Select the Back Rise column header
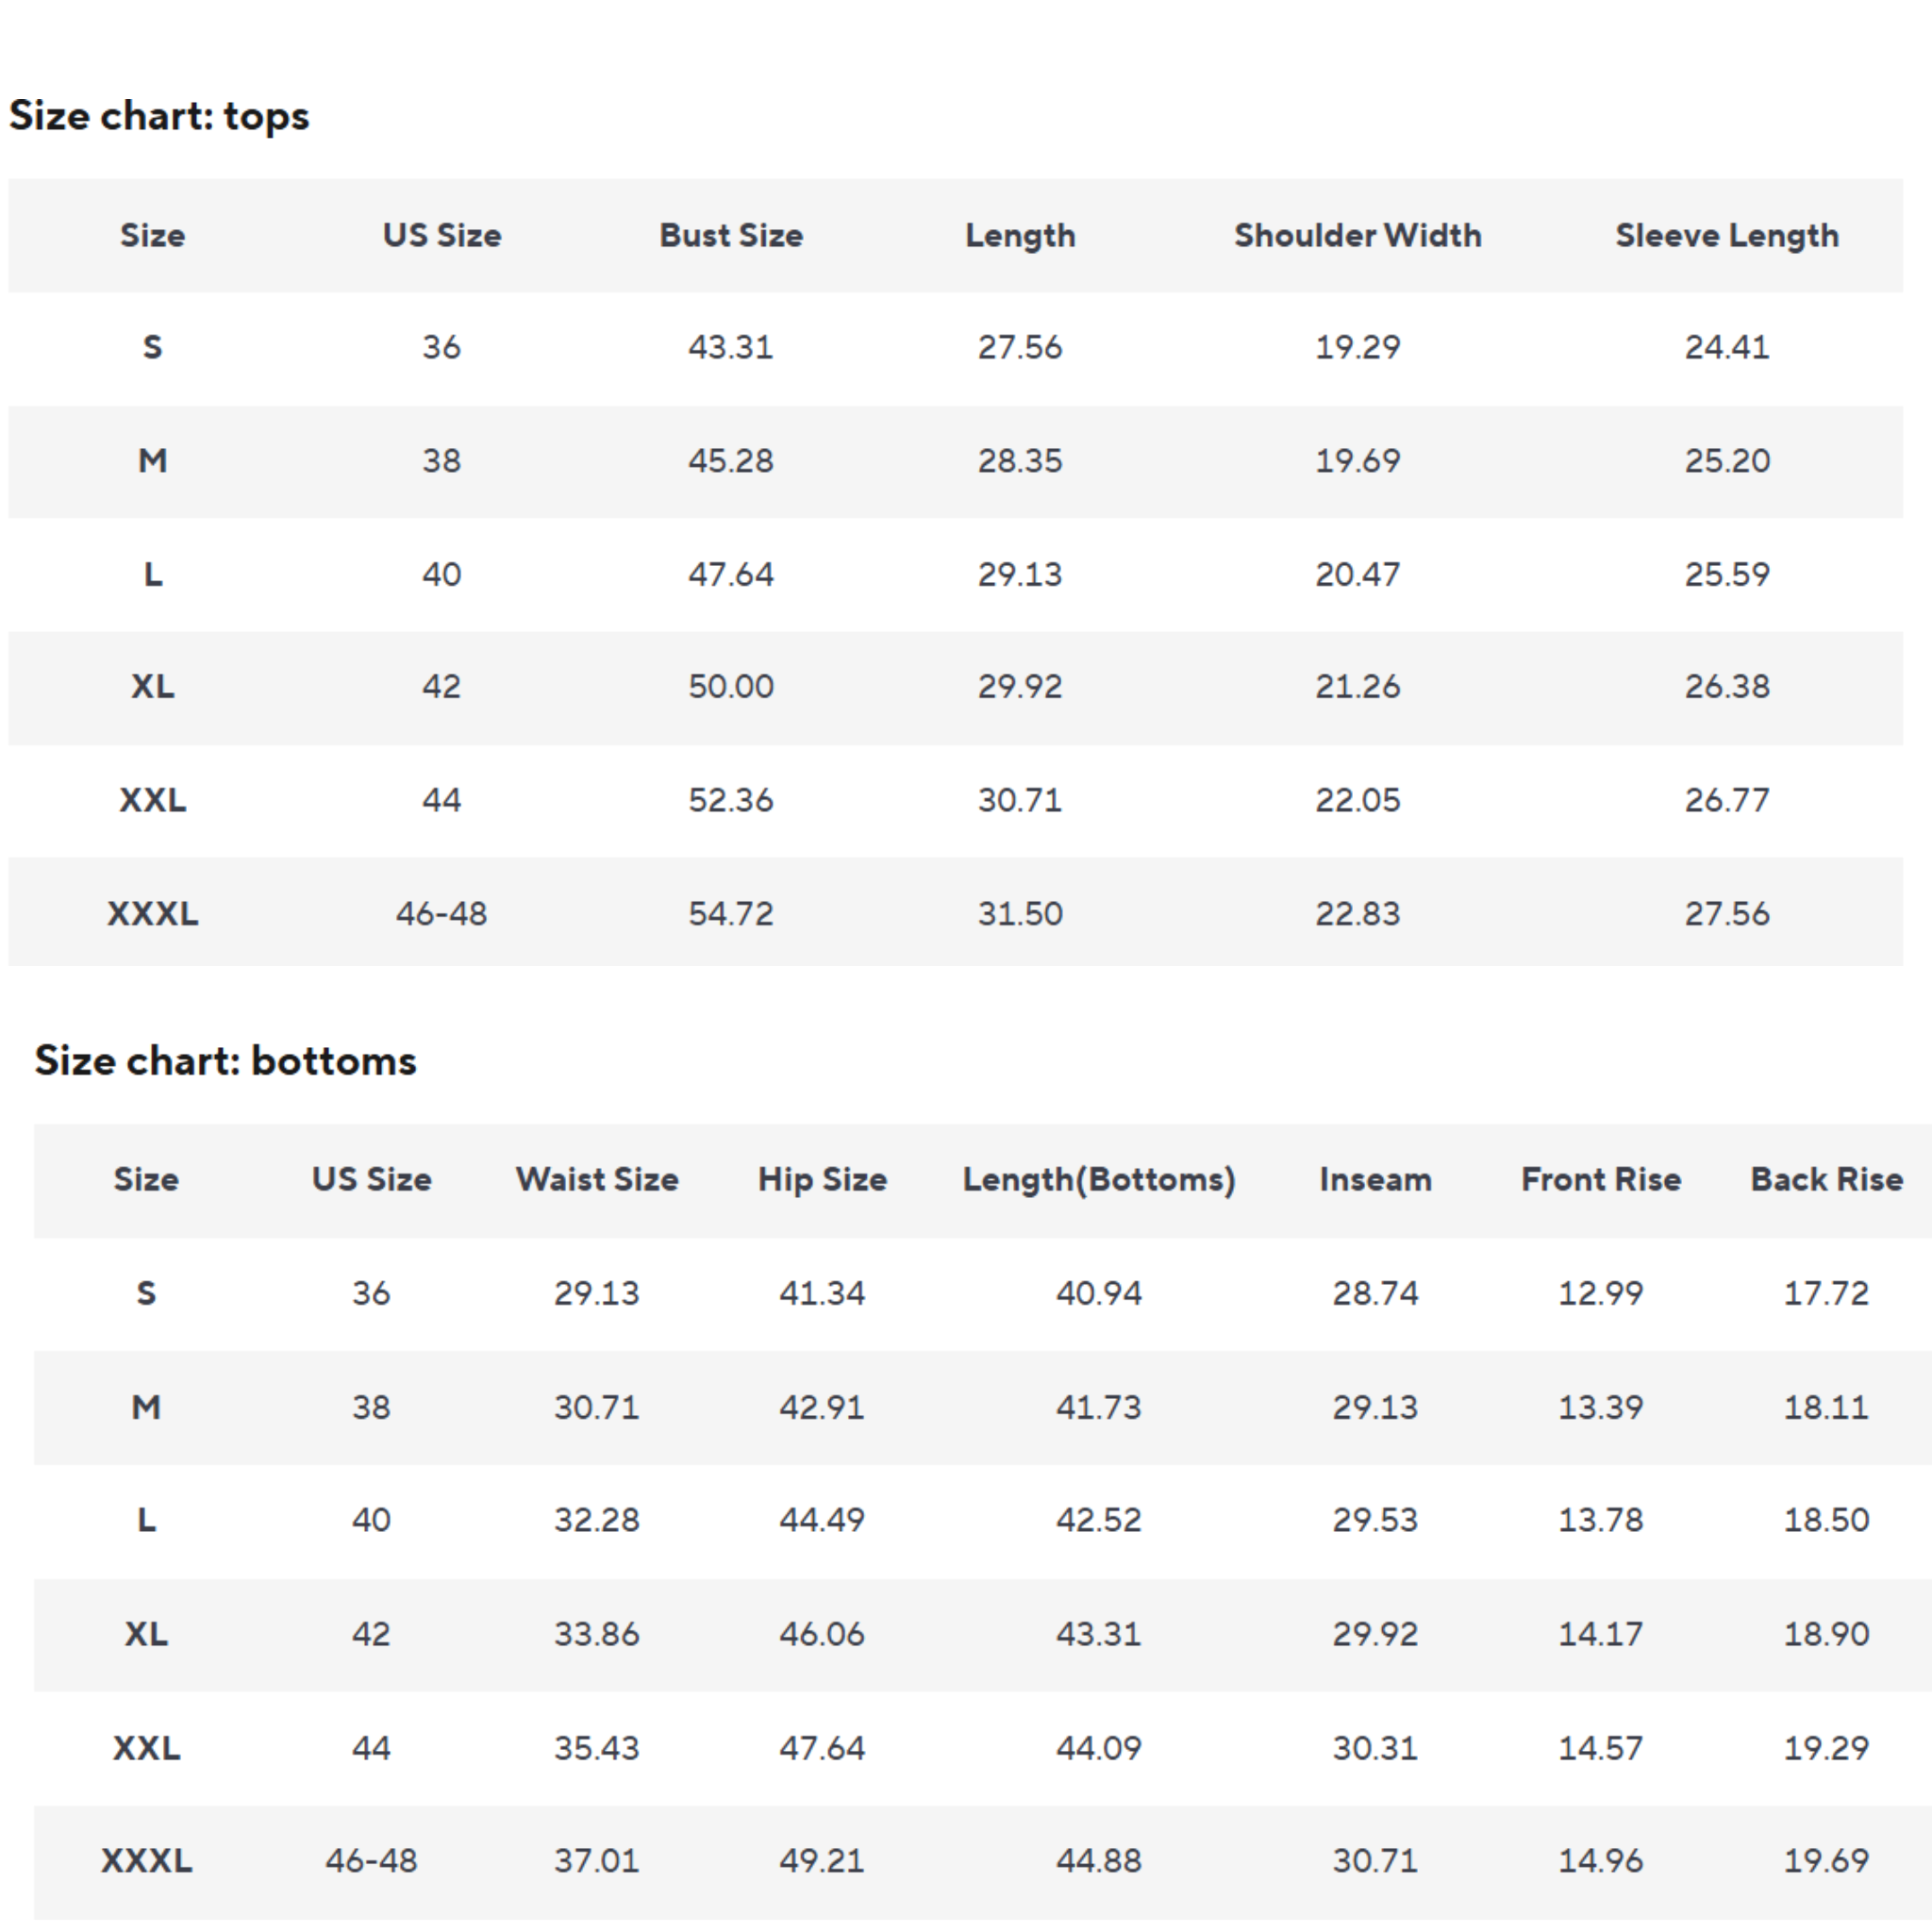Viewport: 1932px width, 1932px height. [1826, 1180]
